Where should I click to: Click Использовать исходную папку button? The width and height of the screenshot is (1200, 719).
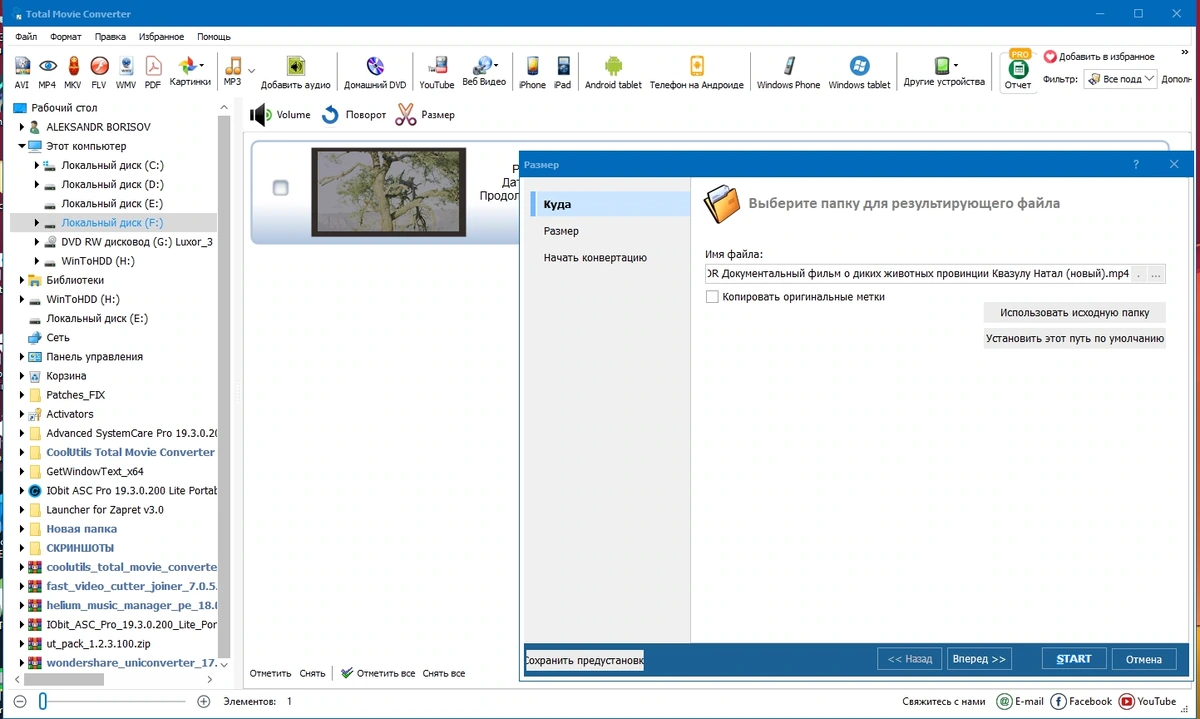click(x=1075, y=313)
